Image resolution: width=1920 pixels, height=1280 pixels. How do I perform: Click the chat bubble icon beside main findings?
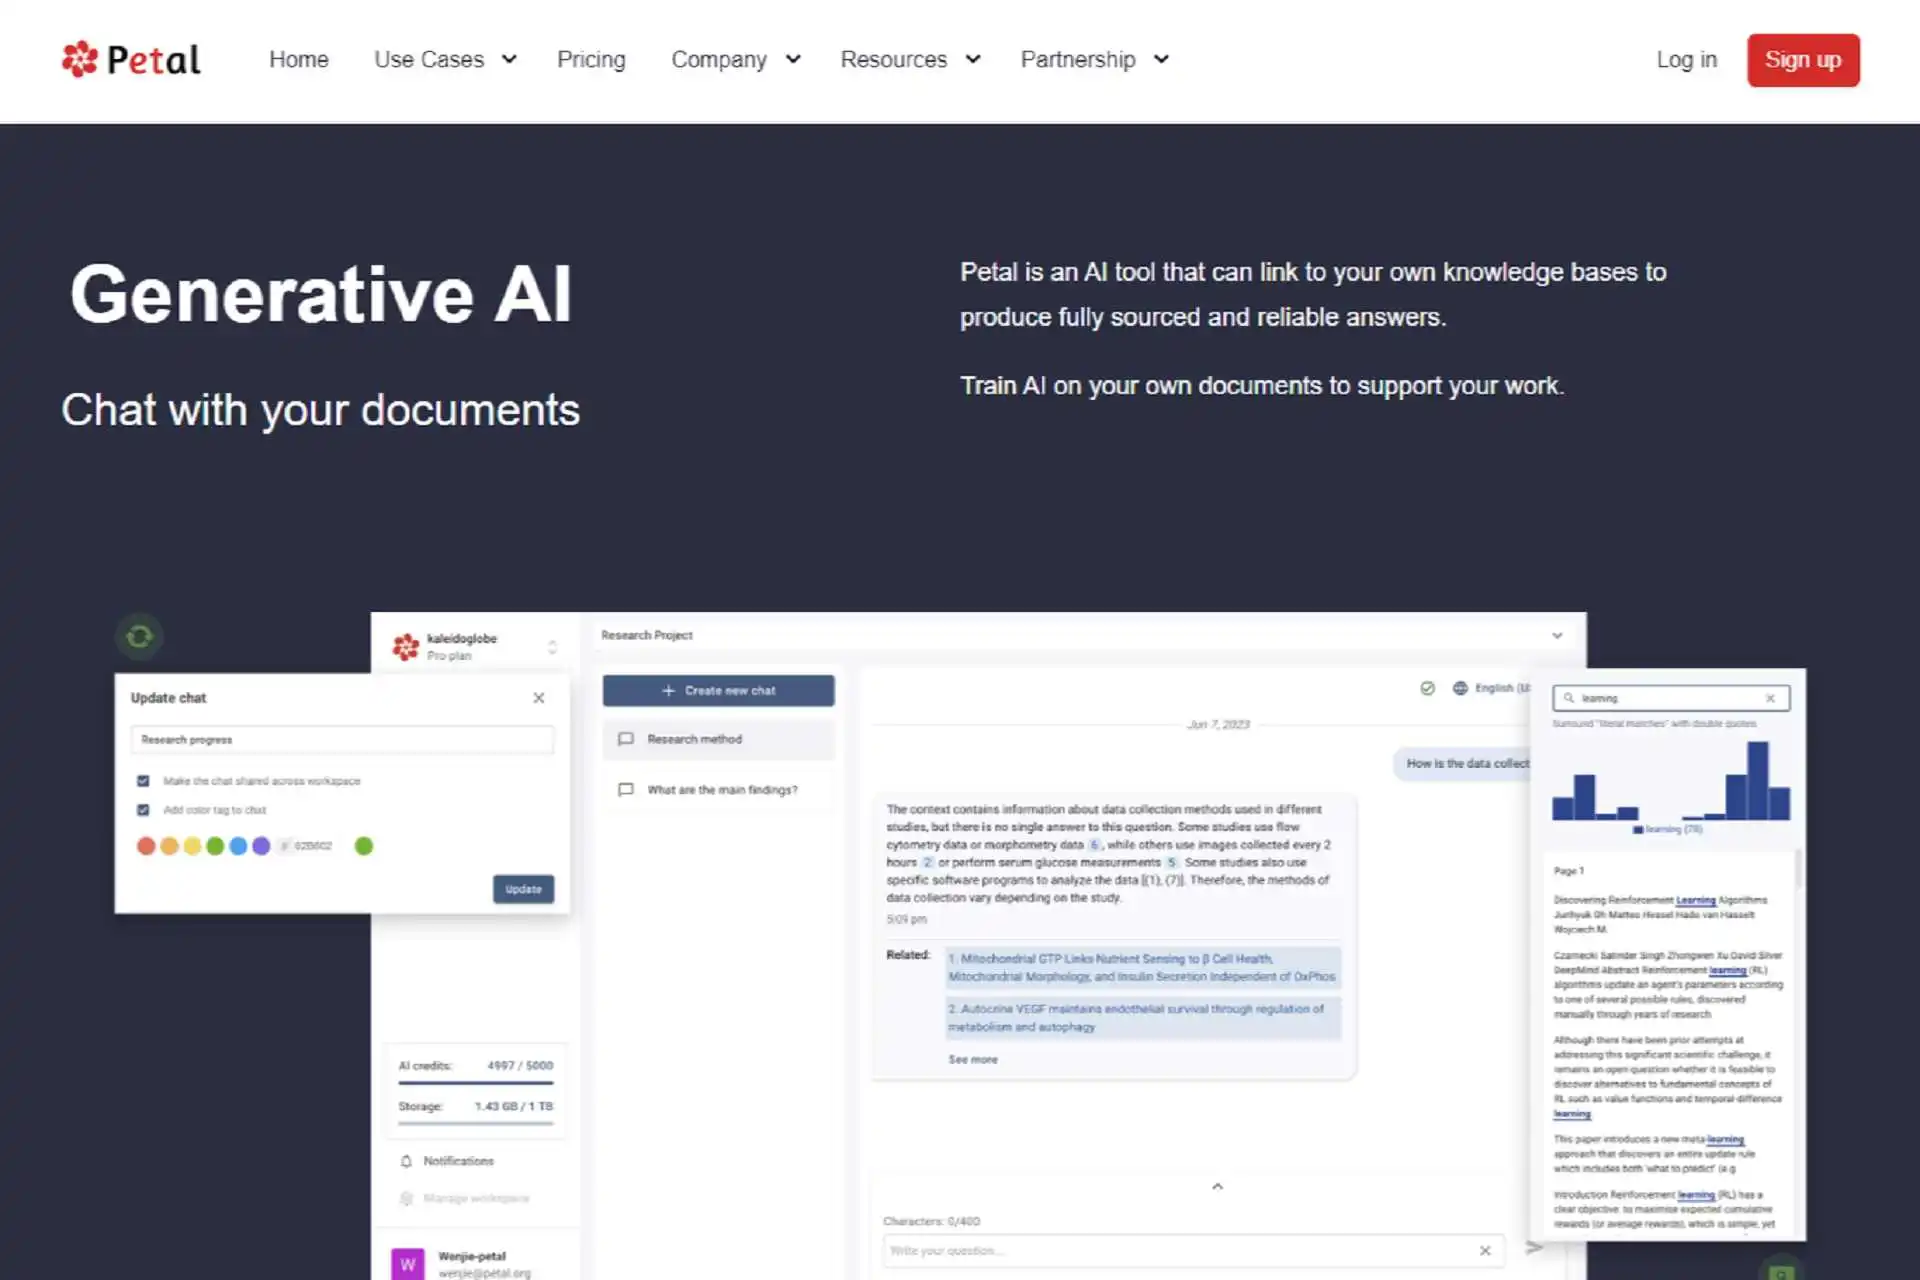624,787
